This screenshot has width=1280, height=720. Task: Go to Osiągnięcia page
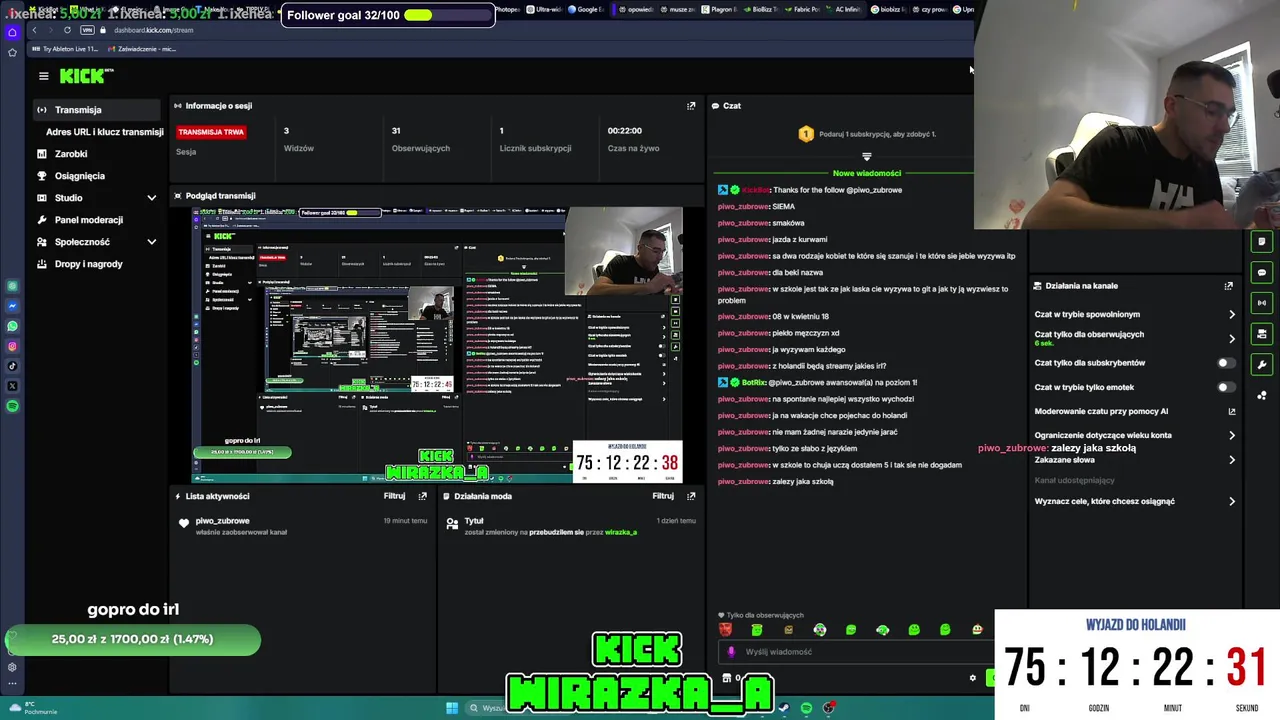coord(80,176)
